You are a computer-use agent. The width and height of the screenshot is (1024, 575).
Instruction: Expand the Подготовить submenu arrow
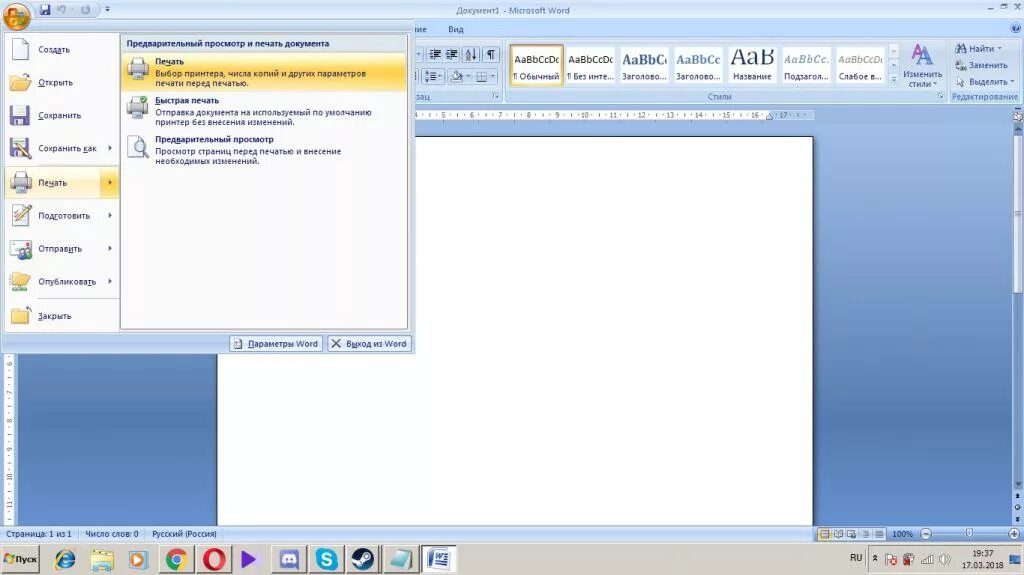110,216
